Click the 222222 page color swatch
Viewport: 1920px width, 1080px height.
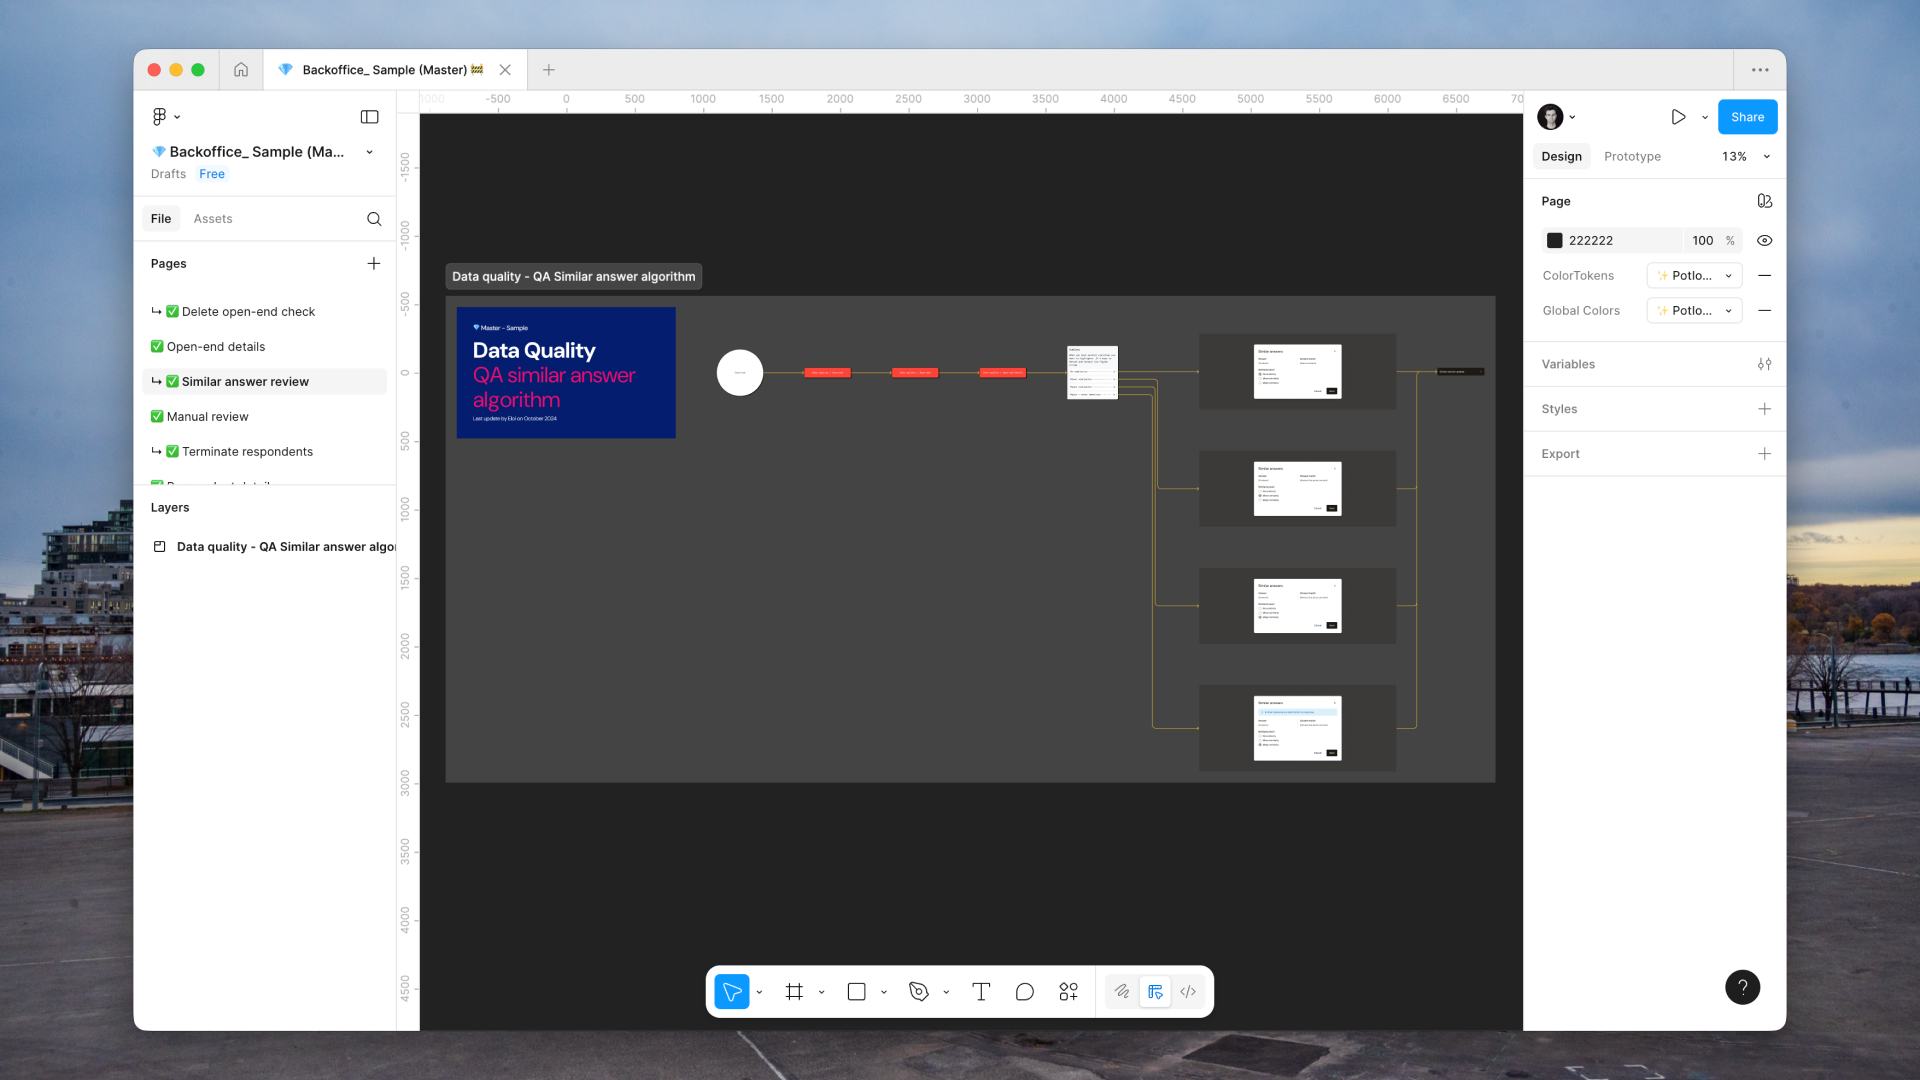[x=1555, y=240]
